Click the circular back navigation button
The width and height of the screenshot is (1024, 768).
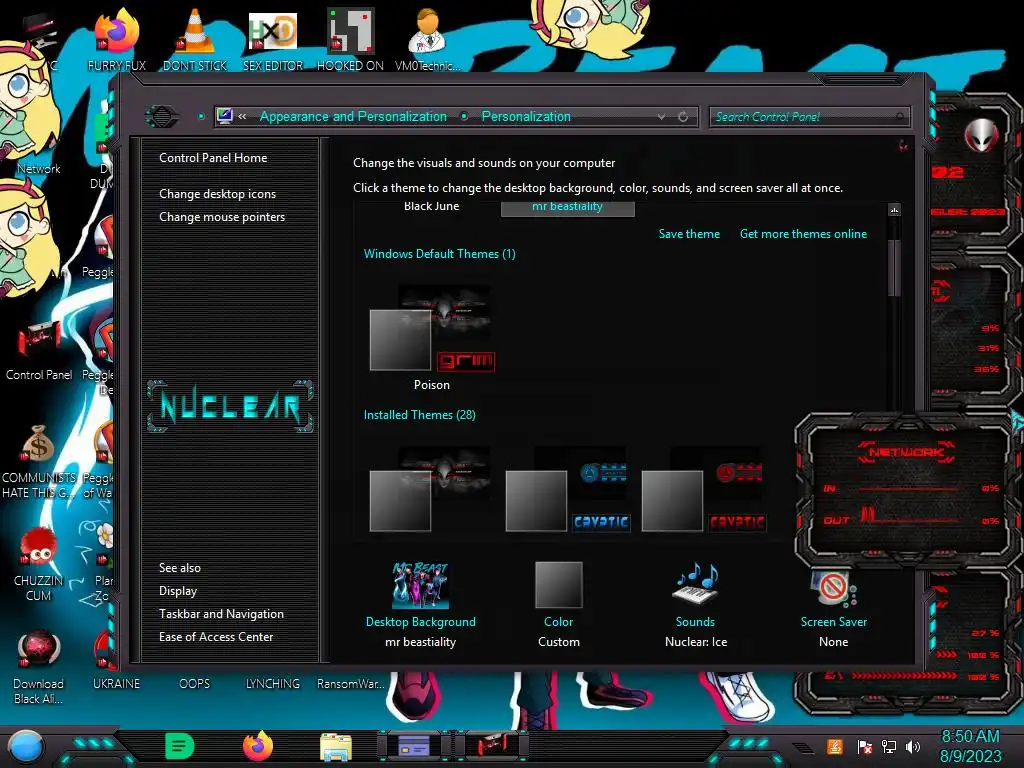click(x=162, y=117)
